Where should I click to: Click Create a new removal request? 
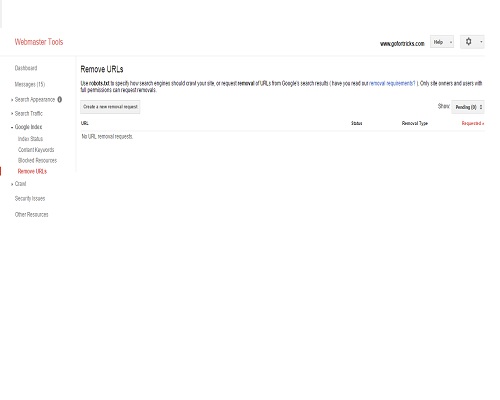click(x=110, y=107)
